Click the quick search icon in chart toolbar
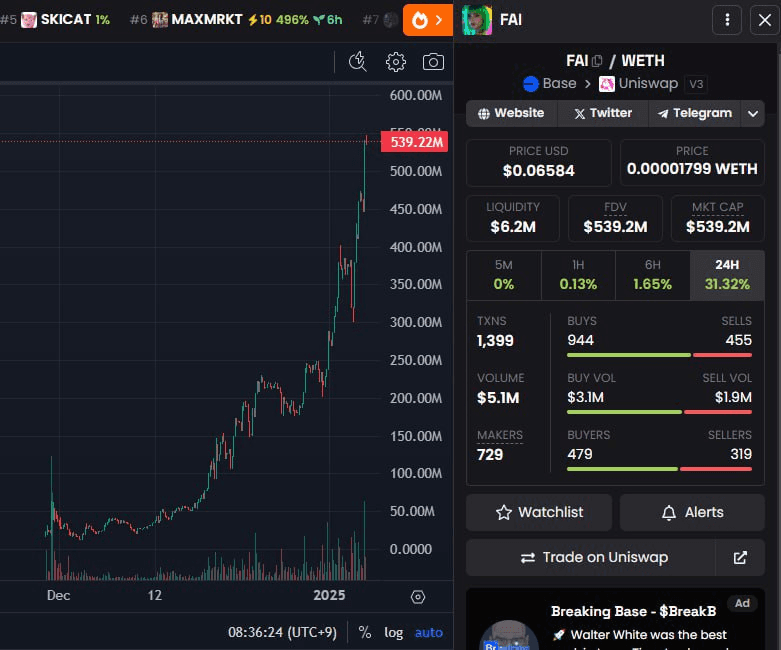Image resolution: width=781 pixels, height=650 pixels. tap(357, 62)
